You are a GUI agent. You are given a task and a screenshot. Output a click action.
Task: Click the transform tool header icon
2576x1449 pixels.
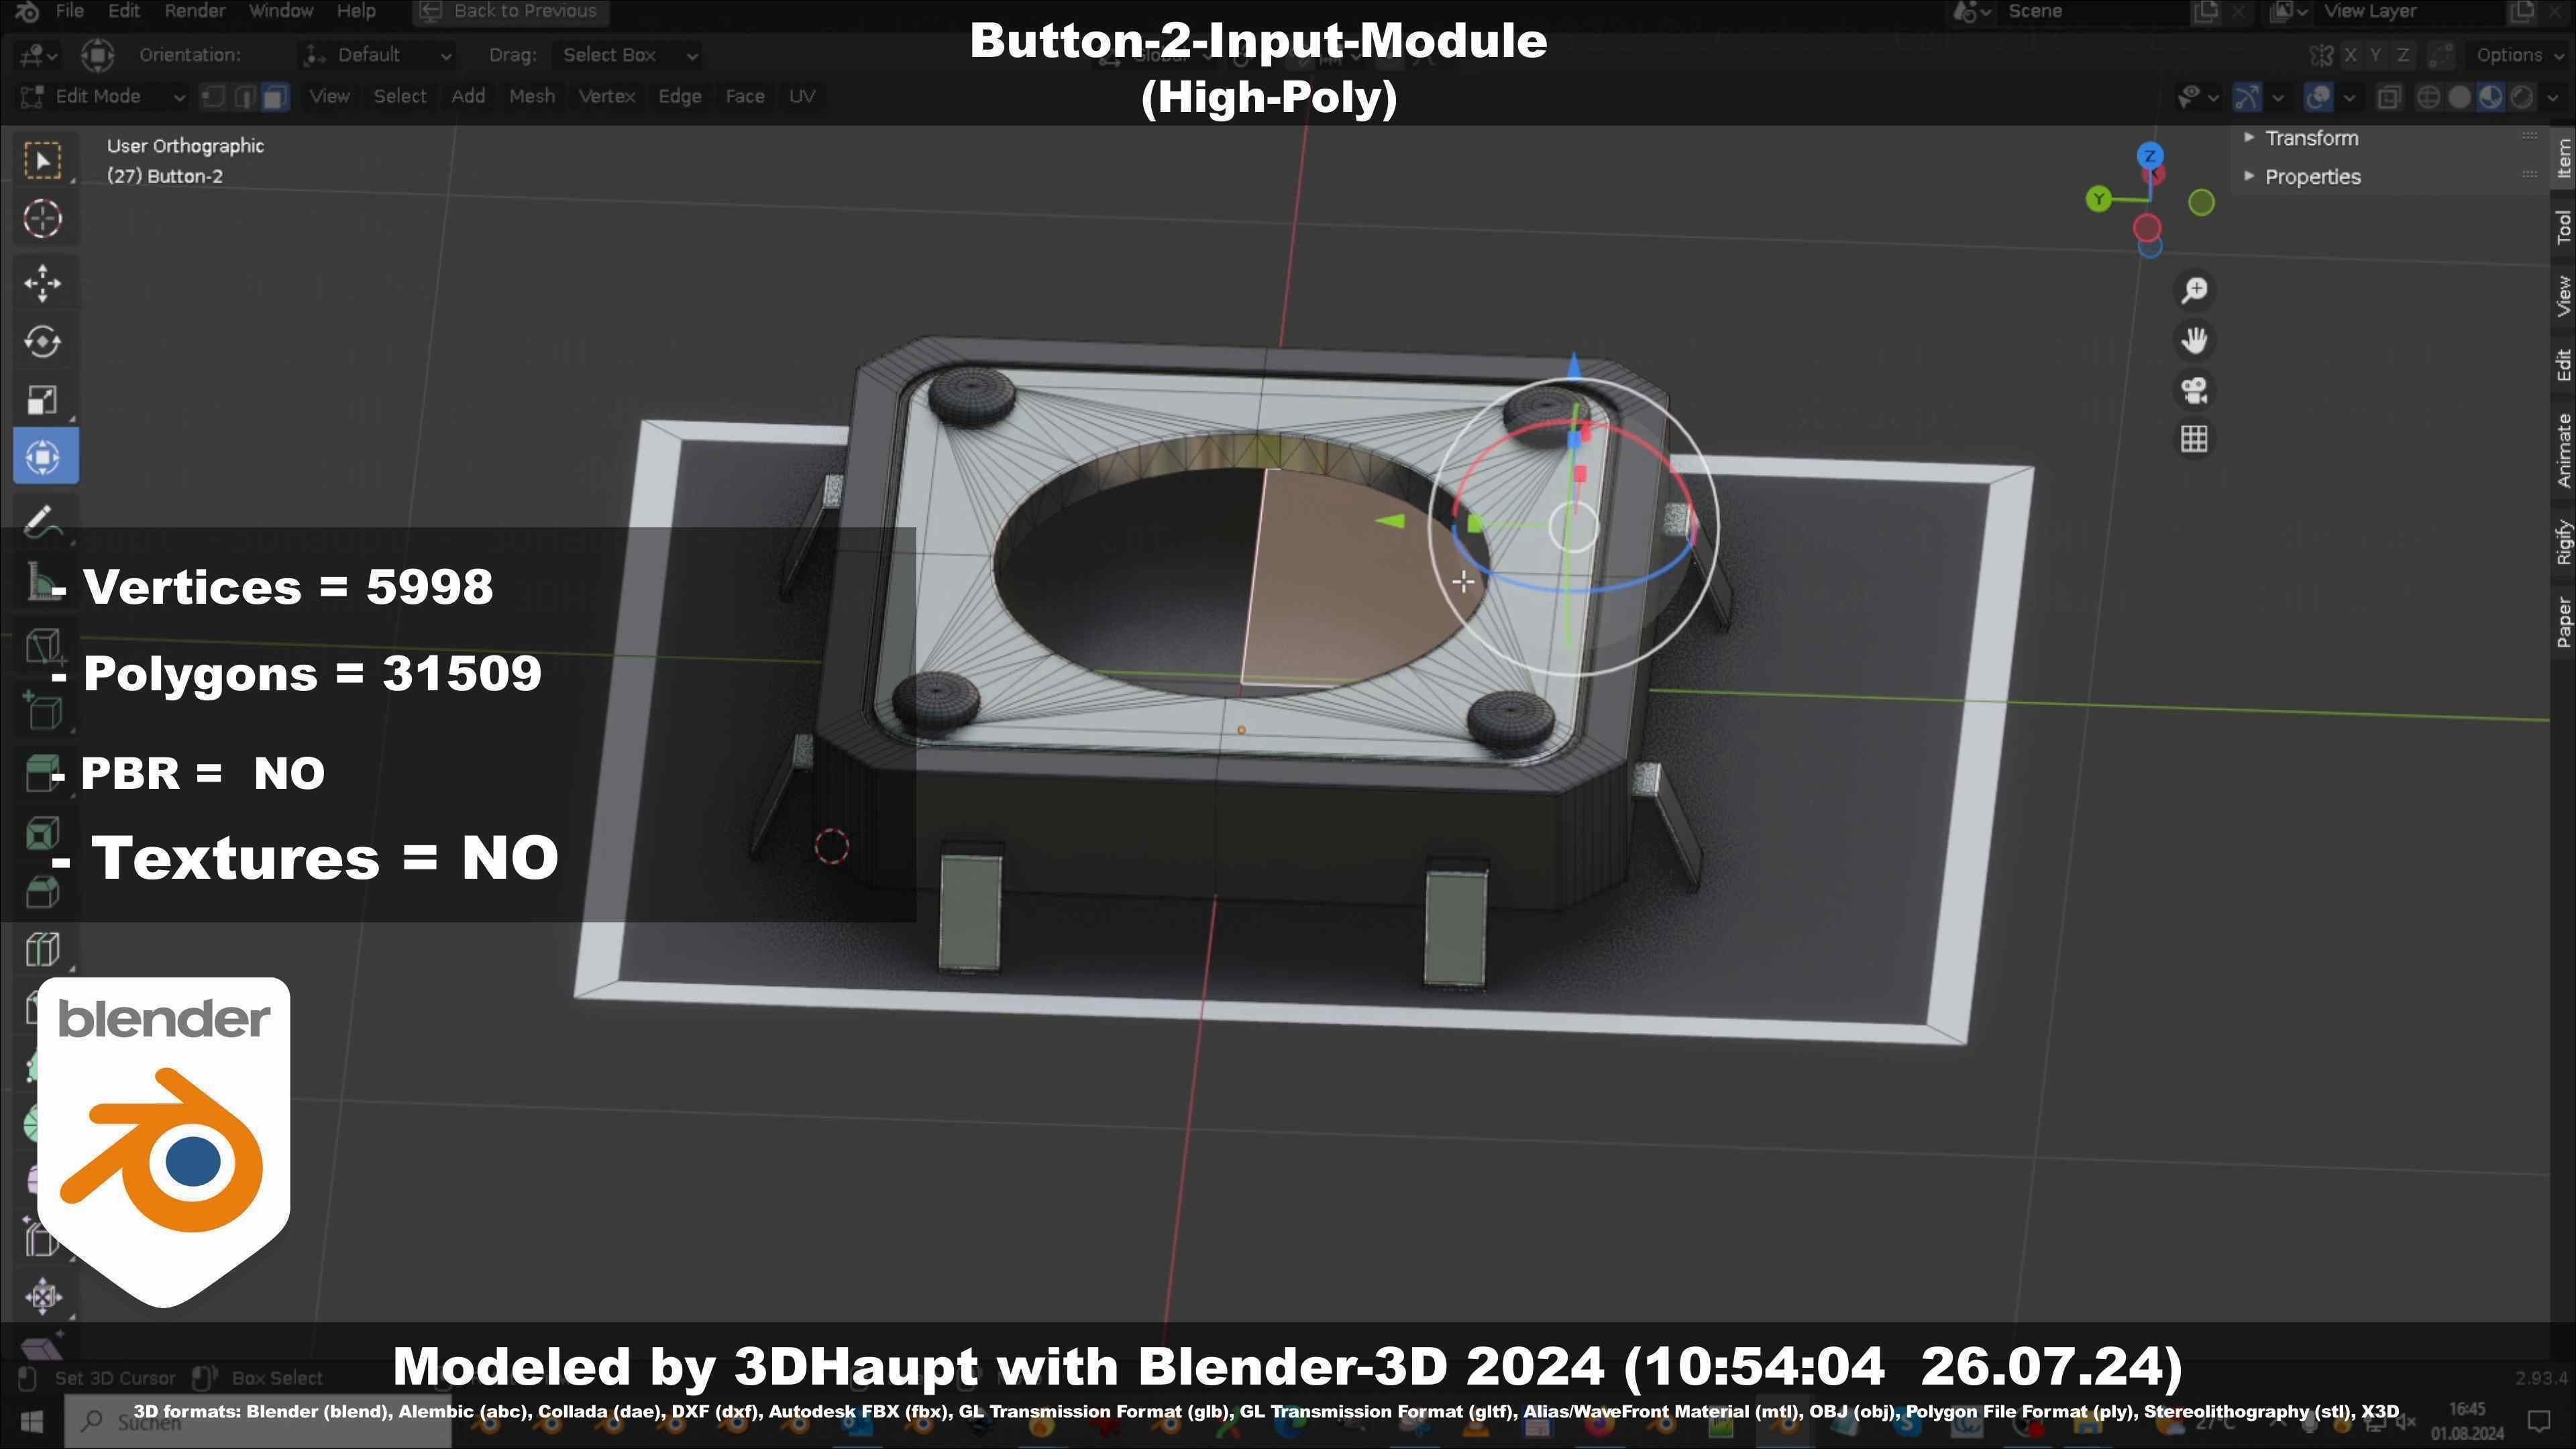pyautogui.click(x=97, y=55)
